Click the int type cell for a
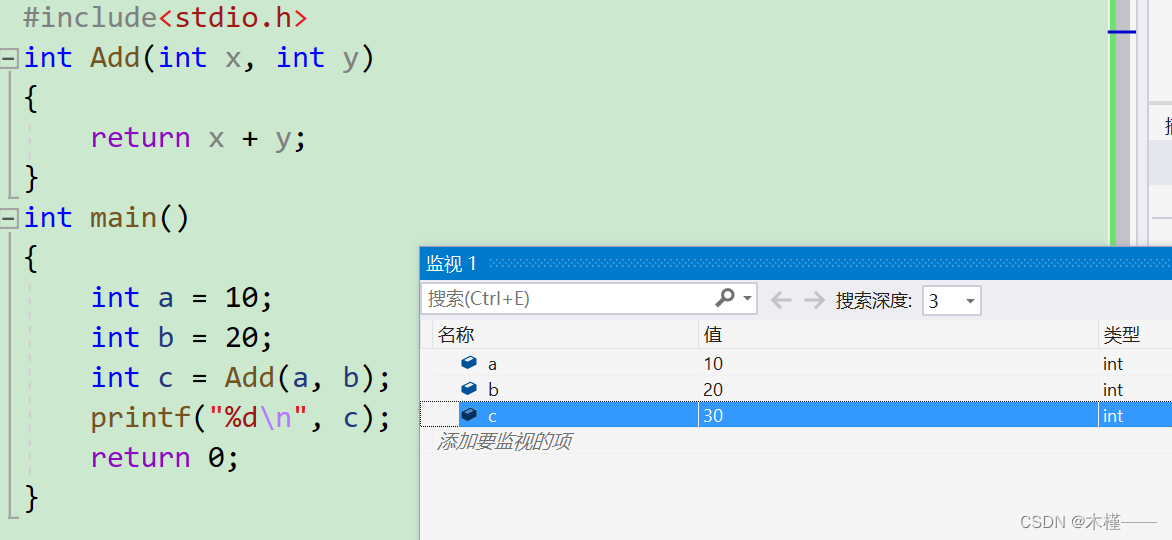1172x540 pixels. tap(1135, 363)
